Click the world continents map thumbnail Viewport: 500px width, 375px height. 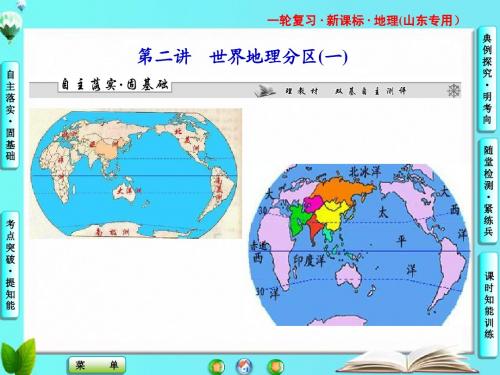click(136, 173)
